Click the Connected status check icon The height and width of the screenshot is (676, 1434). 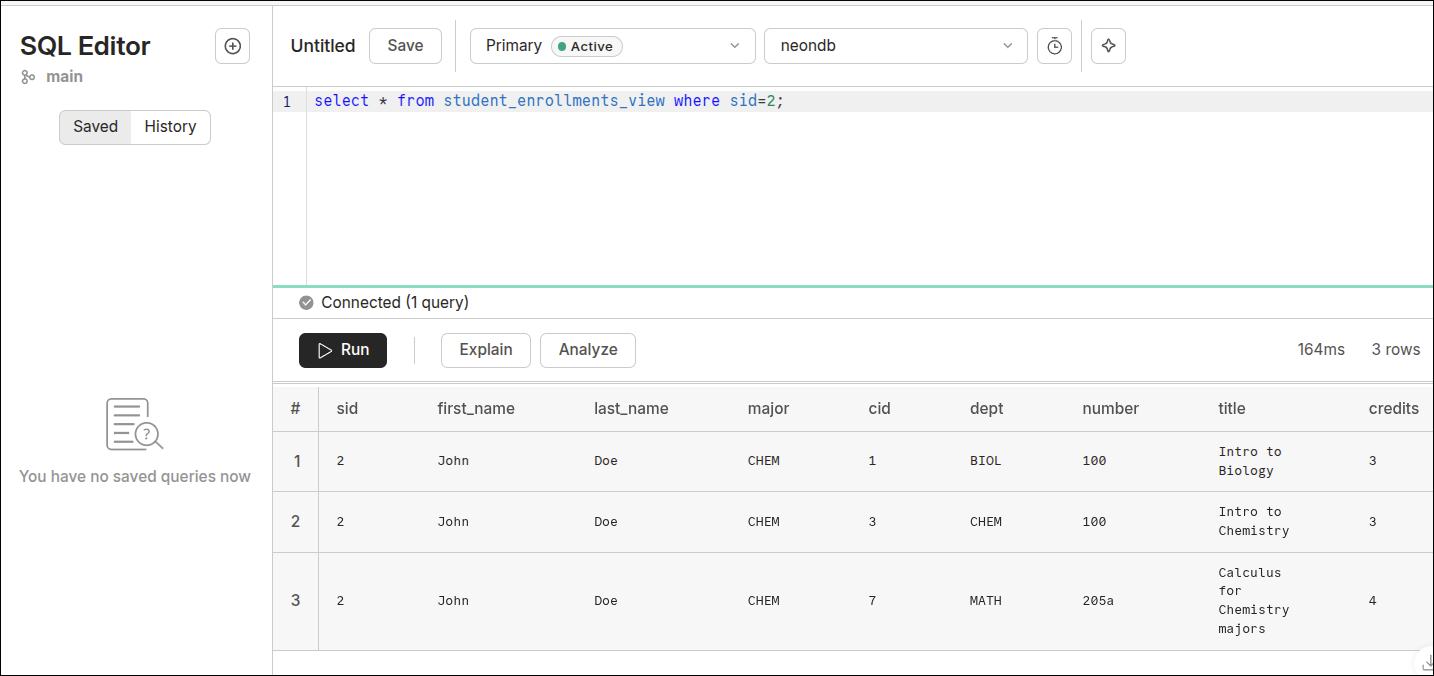tap(306, 303)
